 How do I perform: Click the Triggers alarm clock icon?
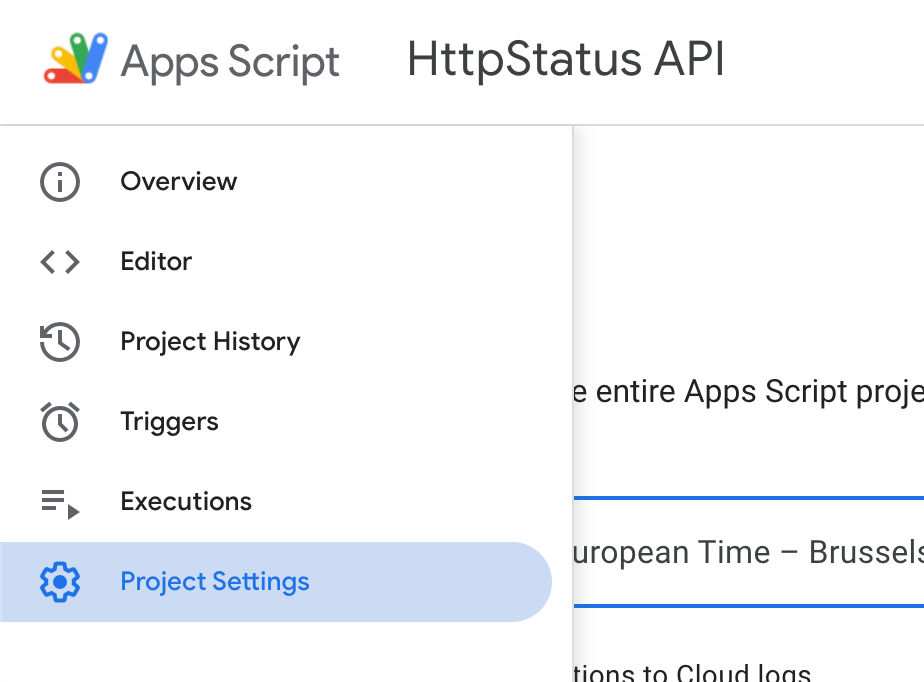tap(60, 421)
